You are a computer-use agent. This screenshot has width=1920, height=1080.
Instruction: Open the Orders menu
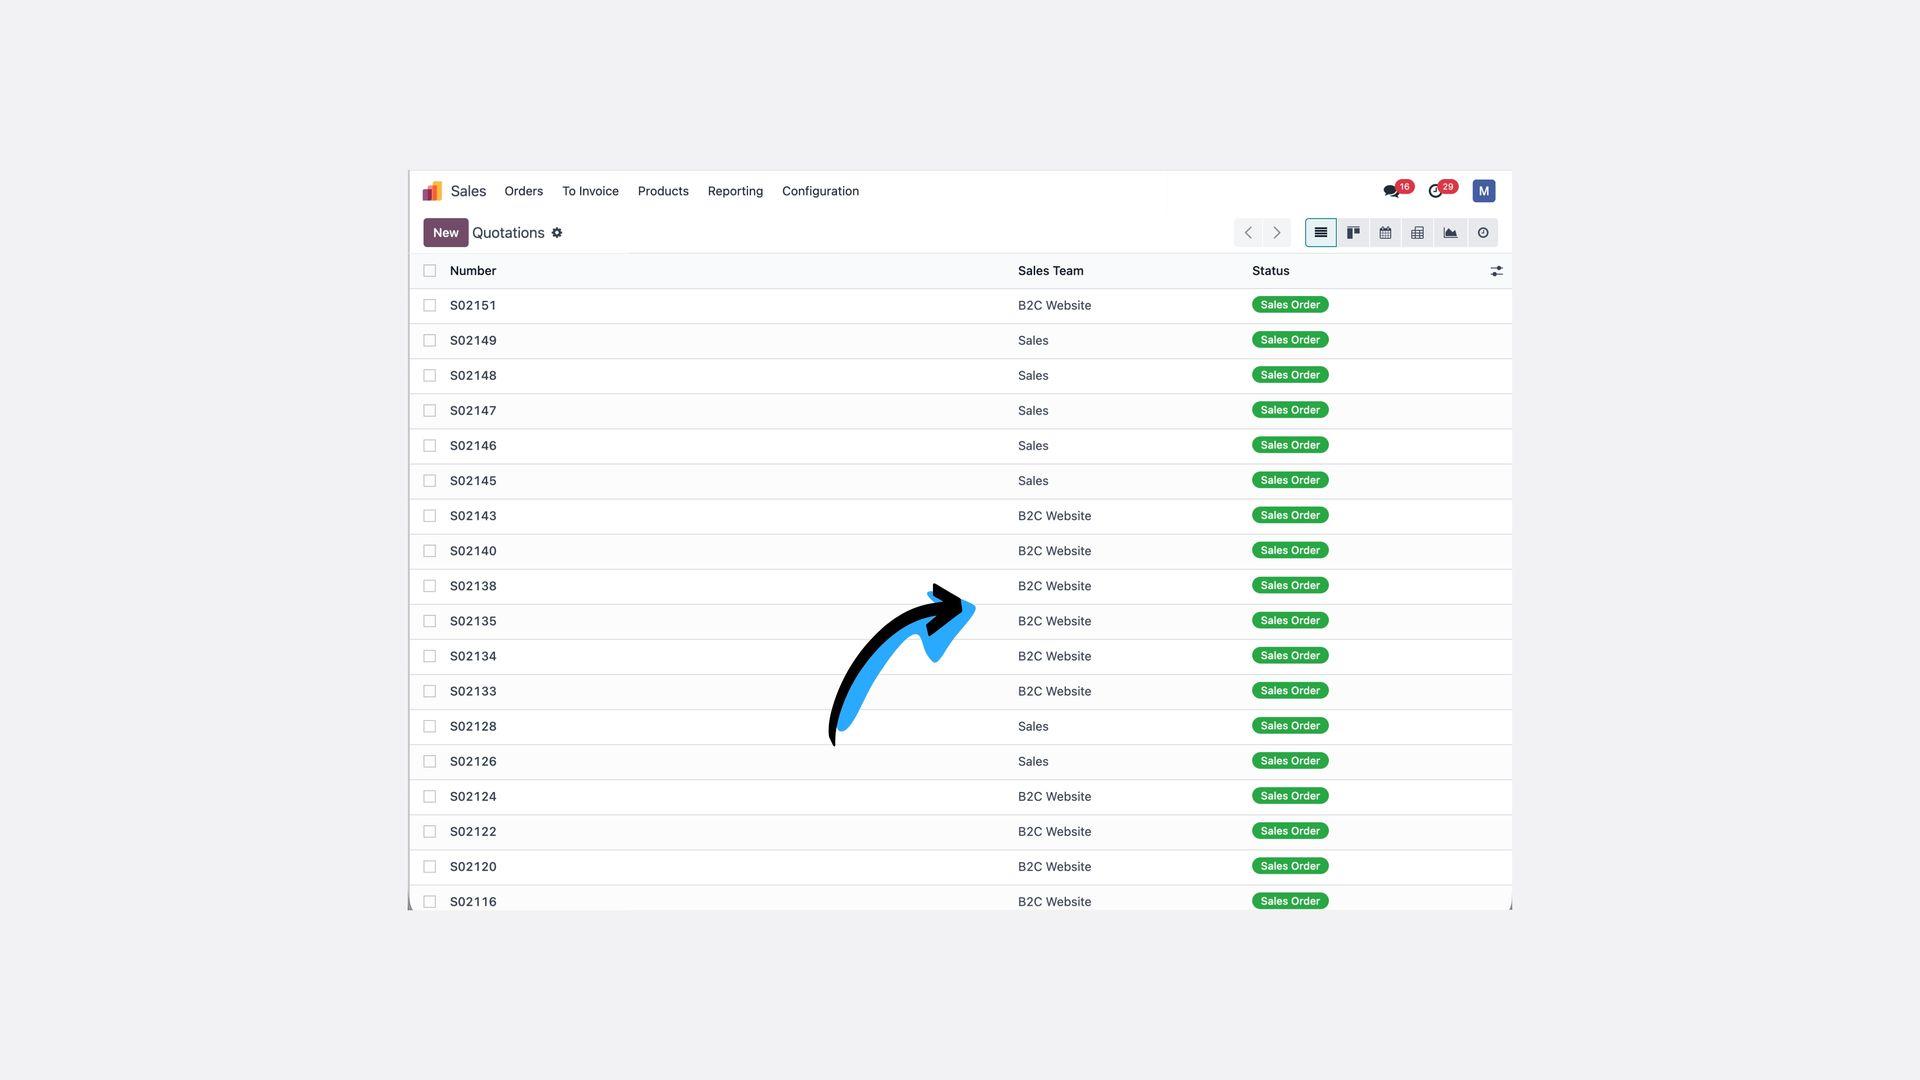pos(523,191)
